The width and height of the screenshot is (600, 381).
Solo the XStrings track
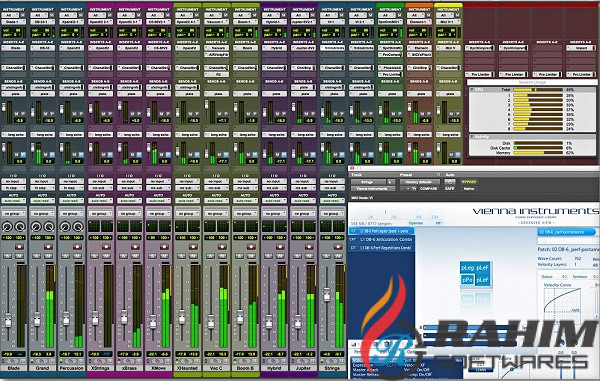point(94,256)
